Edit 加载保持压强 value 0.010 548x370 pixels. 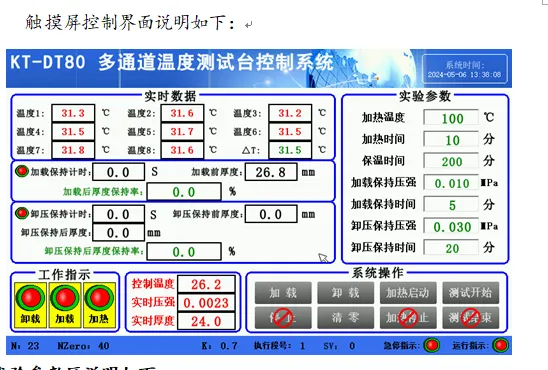[451, 183]
